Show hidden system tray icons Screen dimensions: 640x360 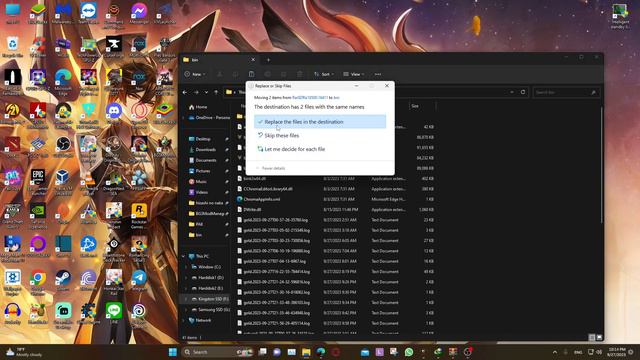pos(555,352)
